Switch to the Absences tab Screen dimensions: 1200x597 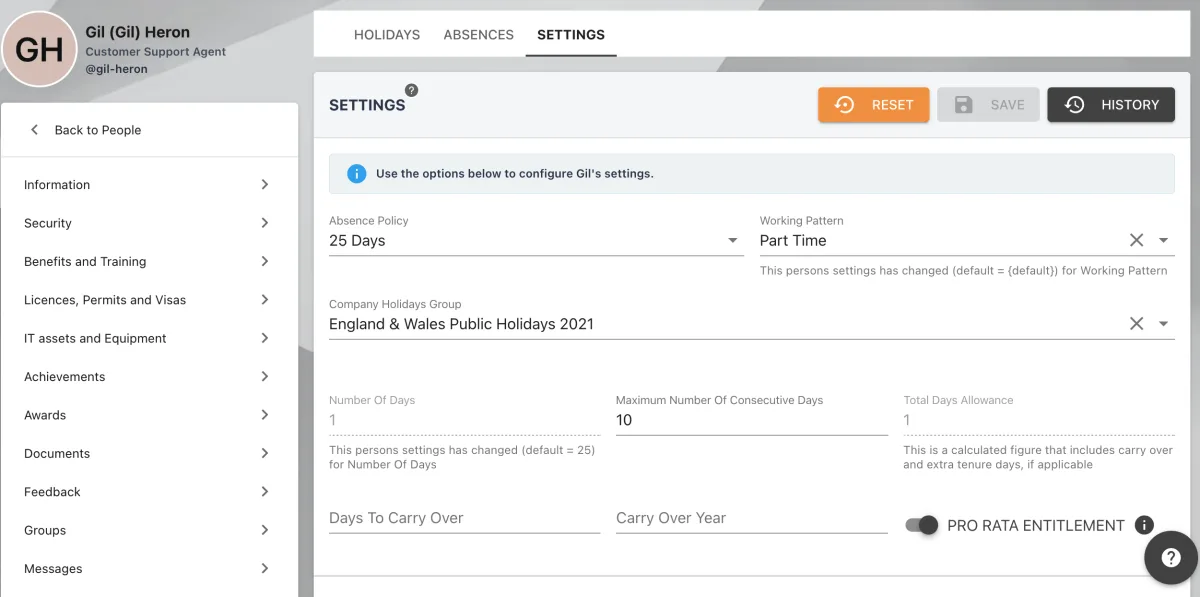(x=479, y=34)
